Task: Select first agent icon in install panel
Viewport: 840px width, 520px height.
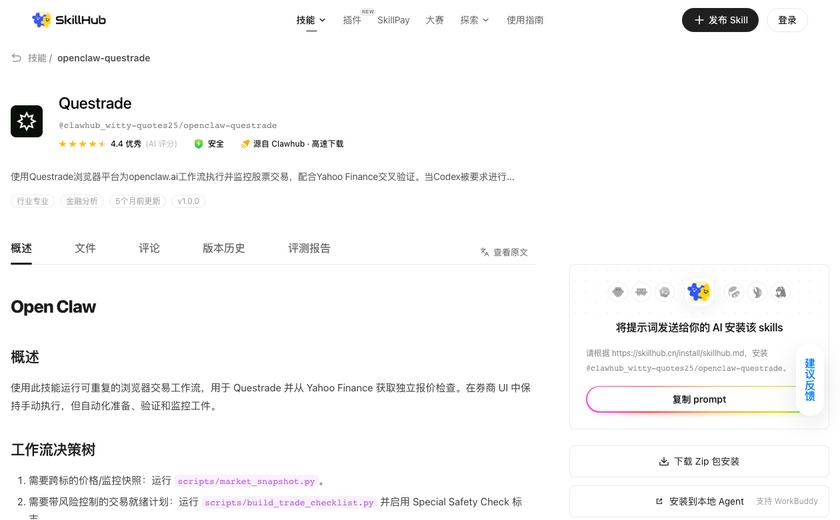Action: (618, 292)
